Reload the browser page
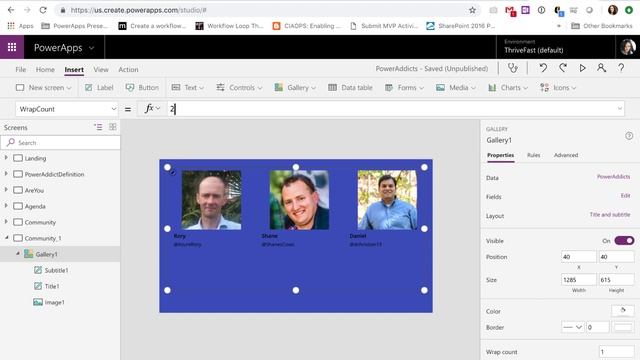The image size is (640, 360). tap(43, 10)
